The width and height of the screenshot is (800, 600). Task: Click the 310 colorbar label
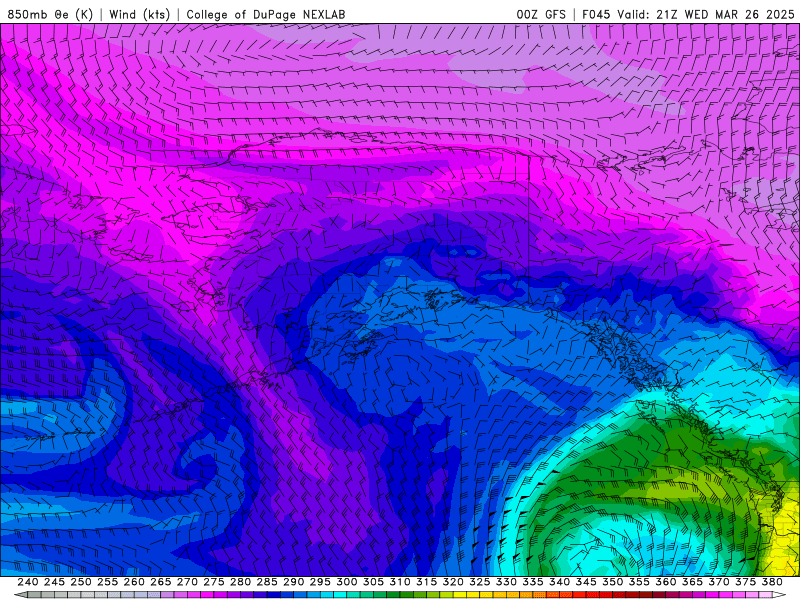(x=400, y=582)
